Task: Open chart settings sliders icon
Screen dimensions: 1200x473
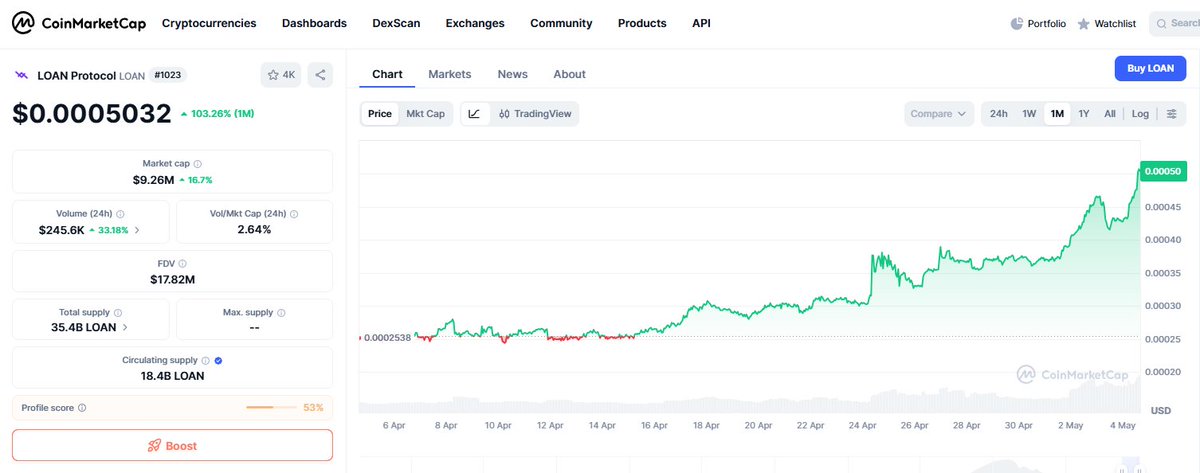Action: [1171, 114]
